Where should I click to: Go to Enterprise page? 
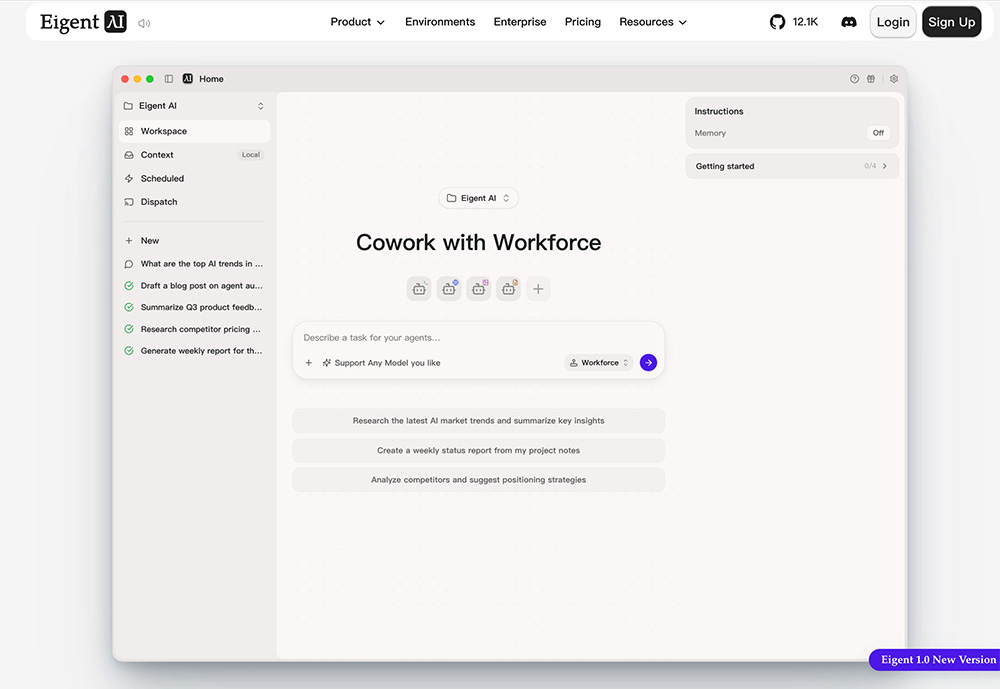point(520,22)
